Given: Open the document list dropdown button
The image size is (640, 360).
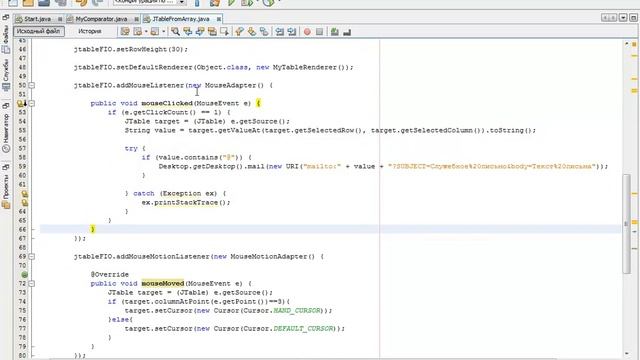Looking at the screenshot, I should point(623,18).
